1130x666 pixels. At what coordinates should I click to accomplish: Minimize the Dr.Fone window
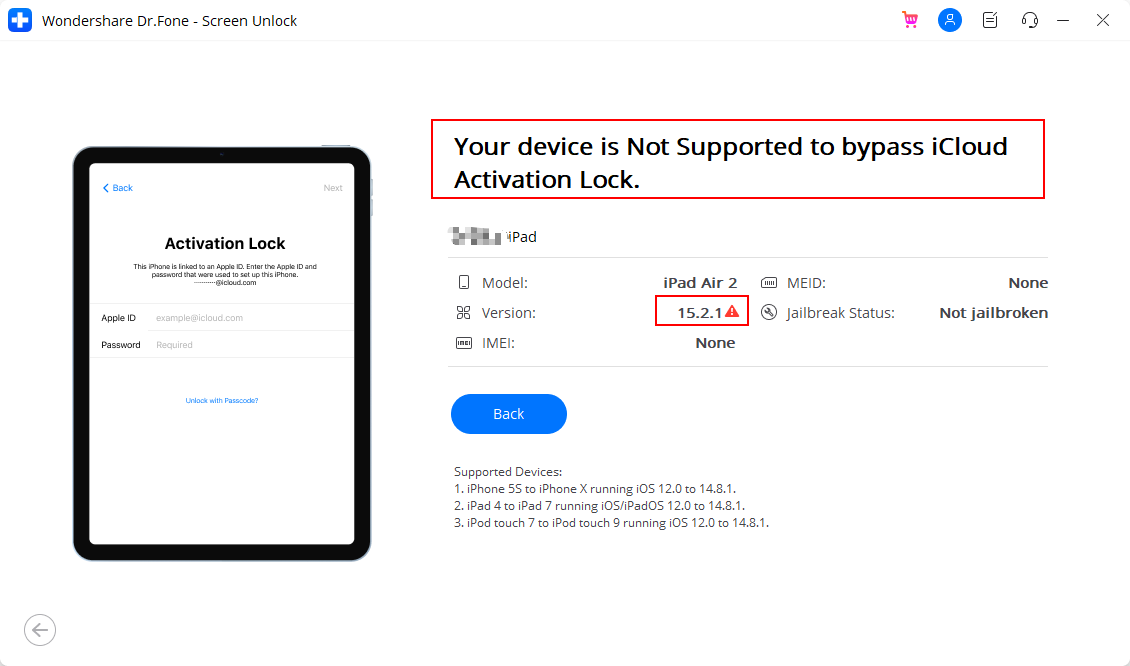coord(1063,20)
